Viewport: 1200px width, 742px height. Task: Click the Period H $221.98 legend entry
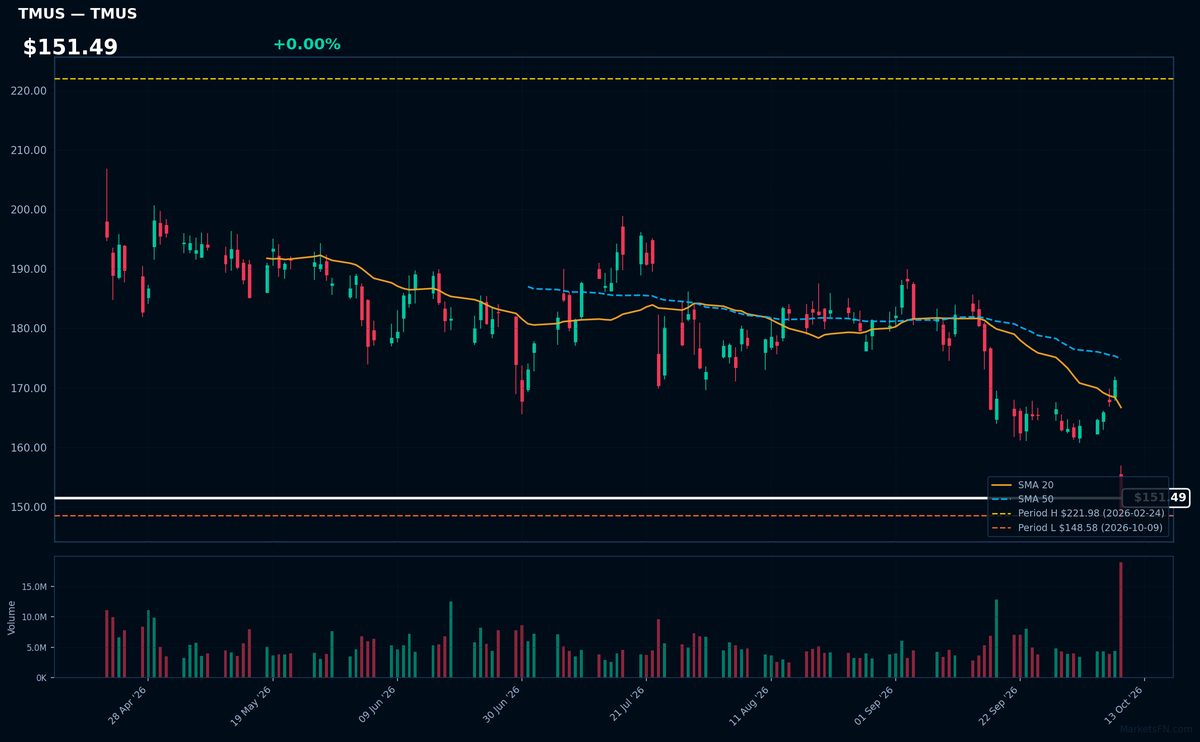[x=1078, y=513]
